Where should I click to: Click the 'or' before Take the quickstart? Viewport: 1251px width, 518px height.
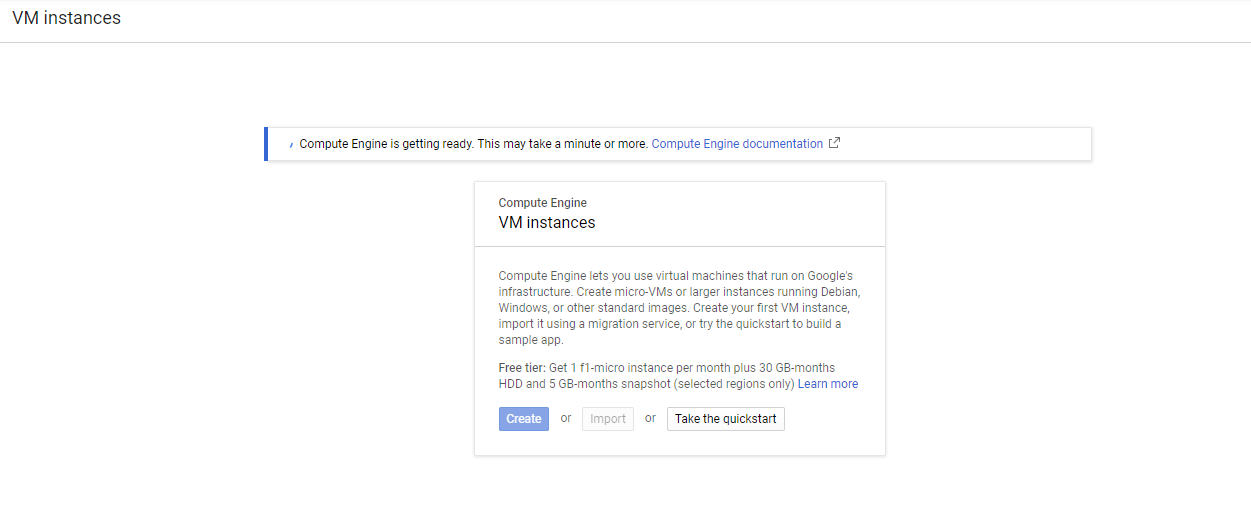pos(650,418)
